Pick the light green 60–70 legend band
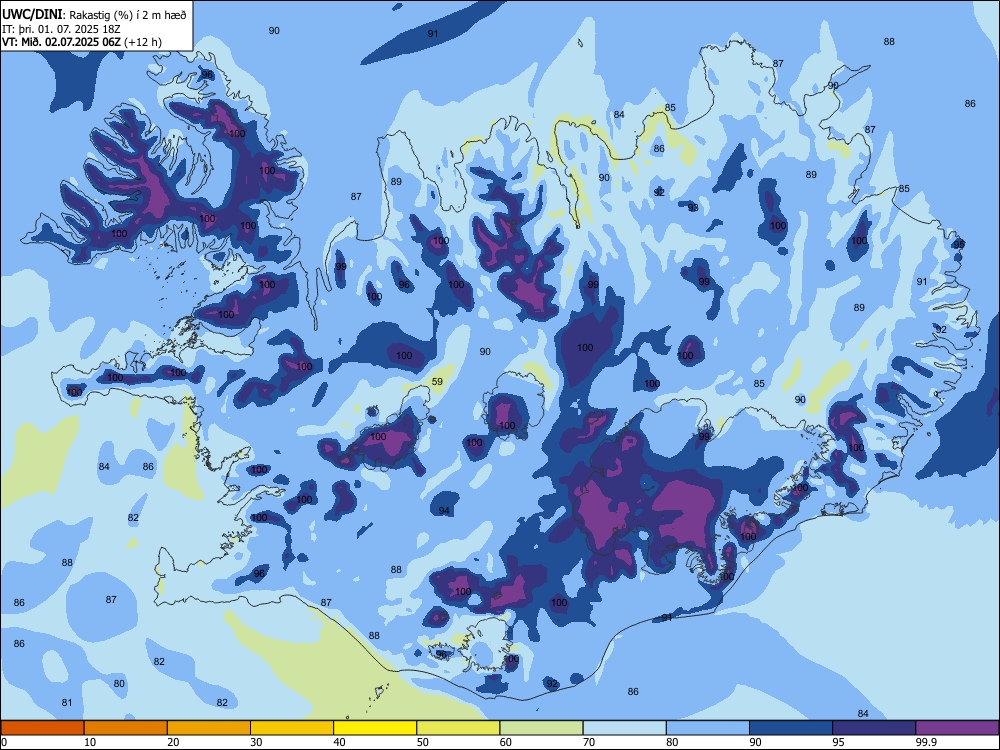Image resolution: width=1000 pixels, height=750 pixels. click(541, 728)
